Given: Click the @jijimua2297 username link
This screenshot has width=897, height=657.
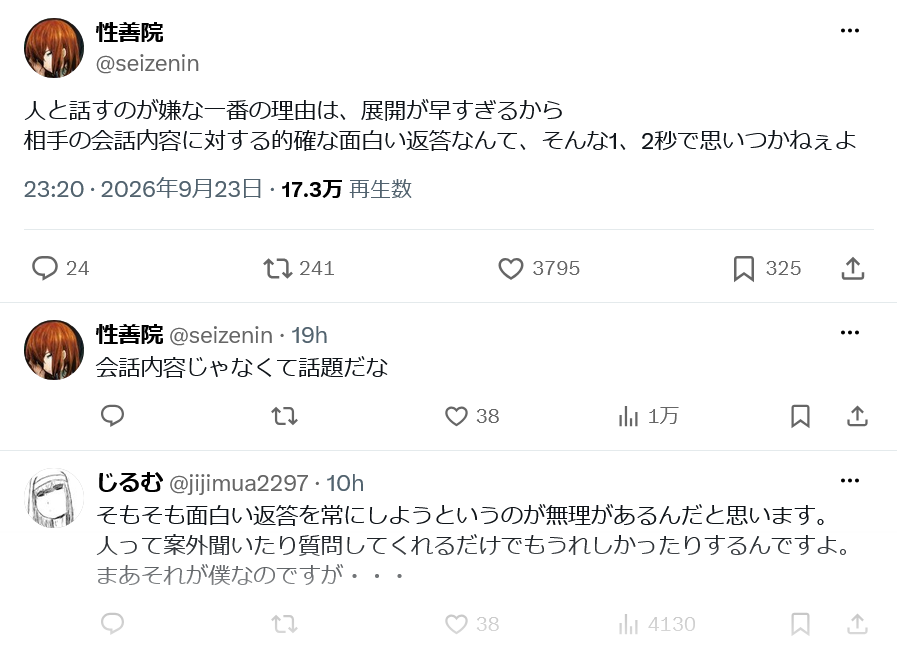Looking at the screenshot, I should pyautogui.click(x=239, y=484).
